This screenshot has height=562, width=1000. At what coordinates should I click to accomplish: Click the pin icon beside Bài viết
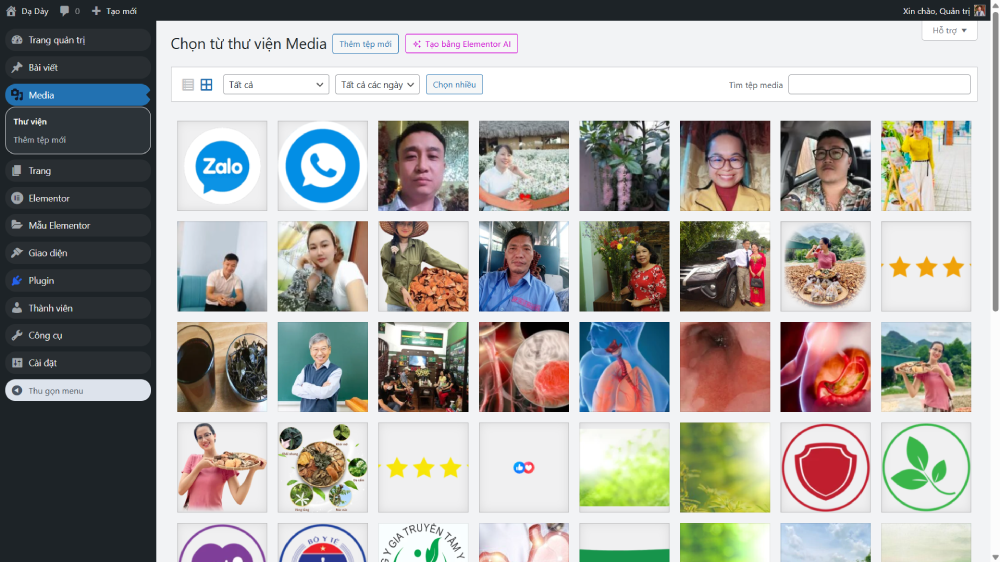click(x=17, y=68)
